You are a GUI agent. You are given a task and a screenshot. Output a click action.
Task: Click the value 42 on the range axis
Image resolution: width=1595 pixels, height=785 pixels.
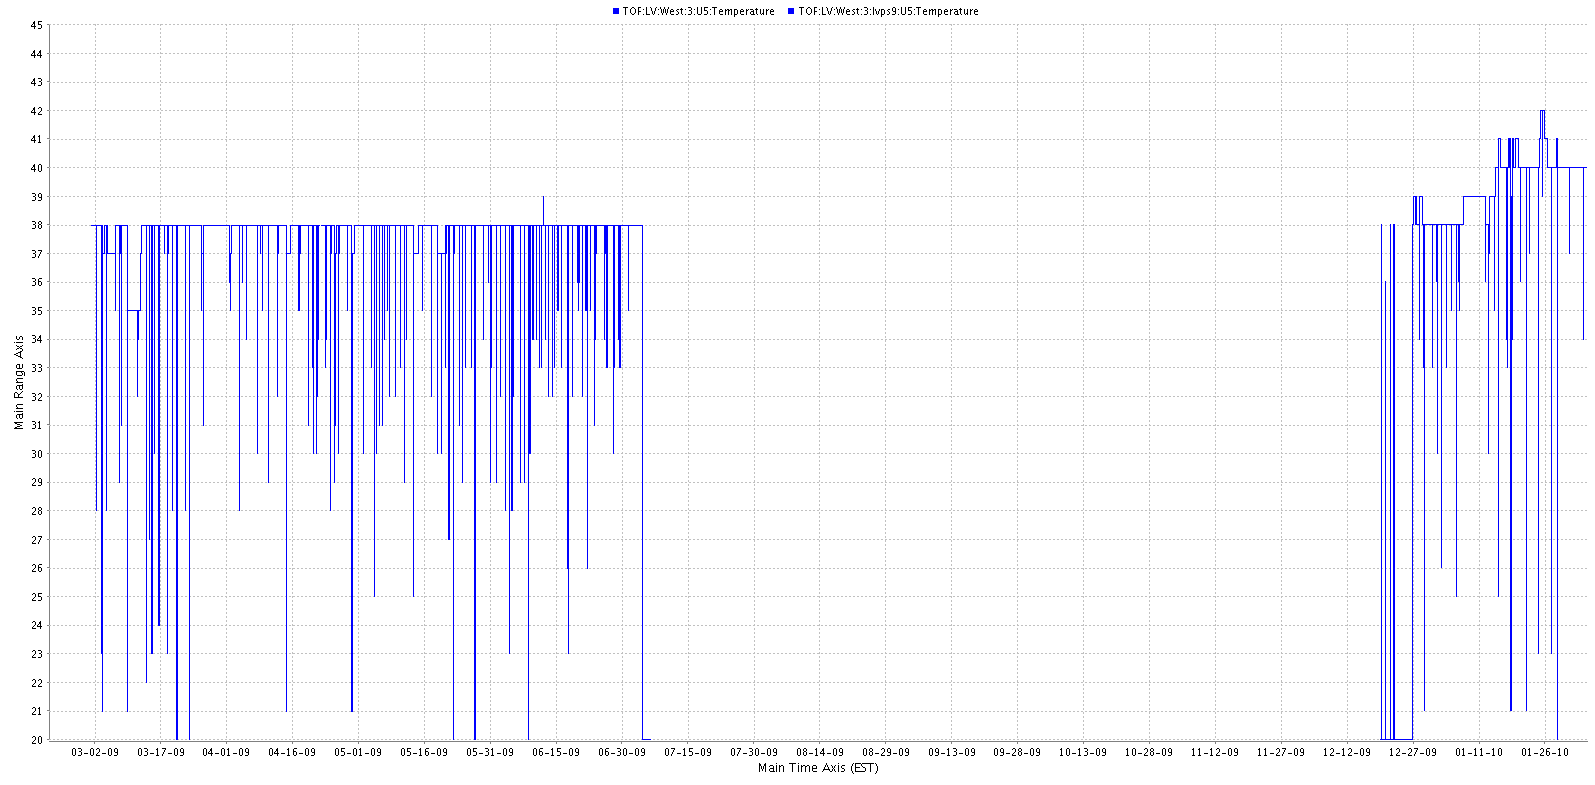click(x=36, y=111)
